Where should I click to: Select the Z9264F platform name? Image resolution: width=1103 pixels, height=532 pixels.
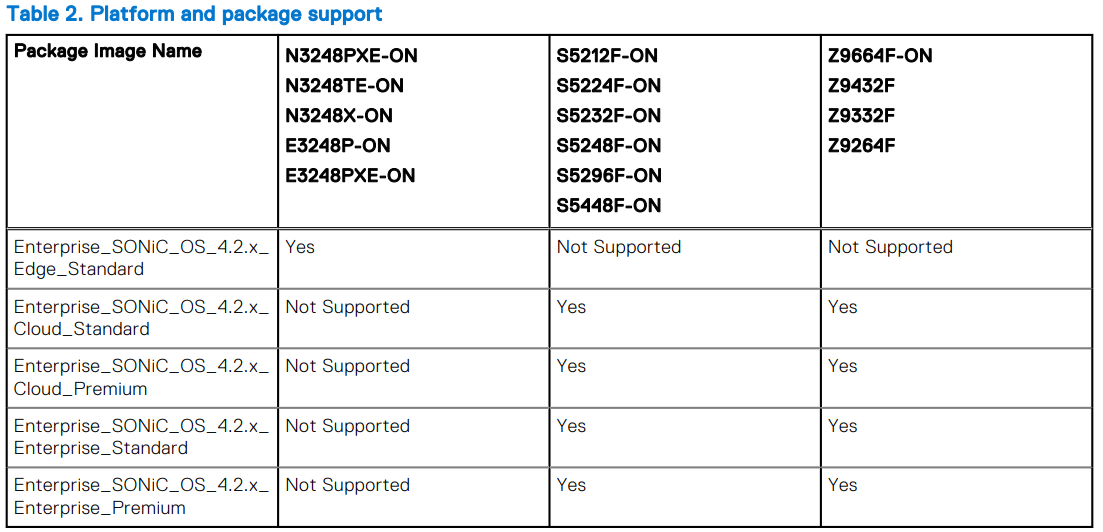tap(861, 146)
